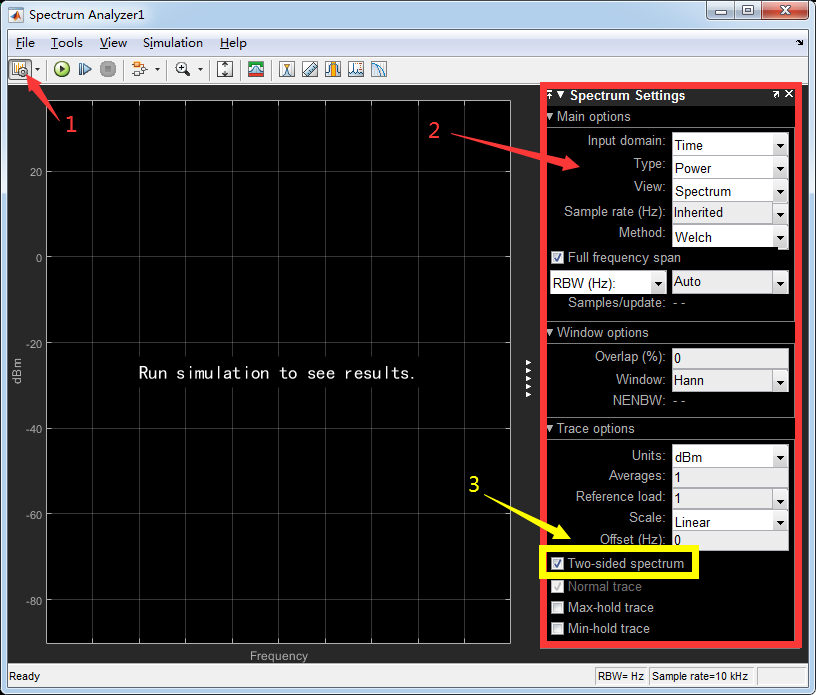Disable the Full frequency span option

(x=557, y=257)
